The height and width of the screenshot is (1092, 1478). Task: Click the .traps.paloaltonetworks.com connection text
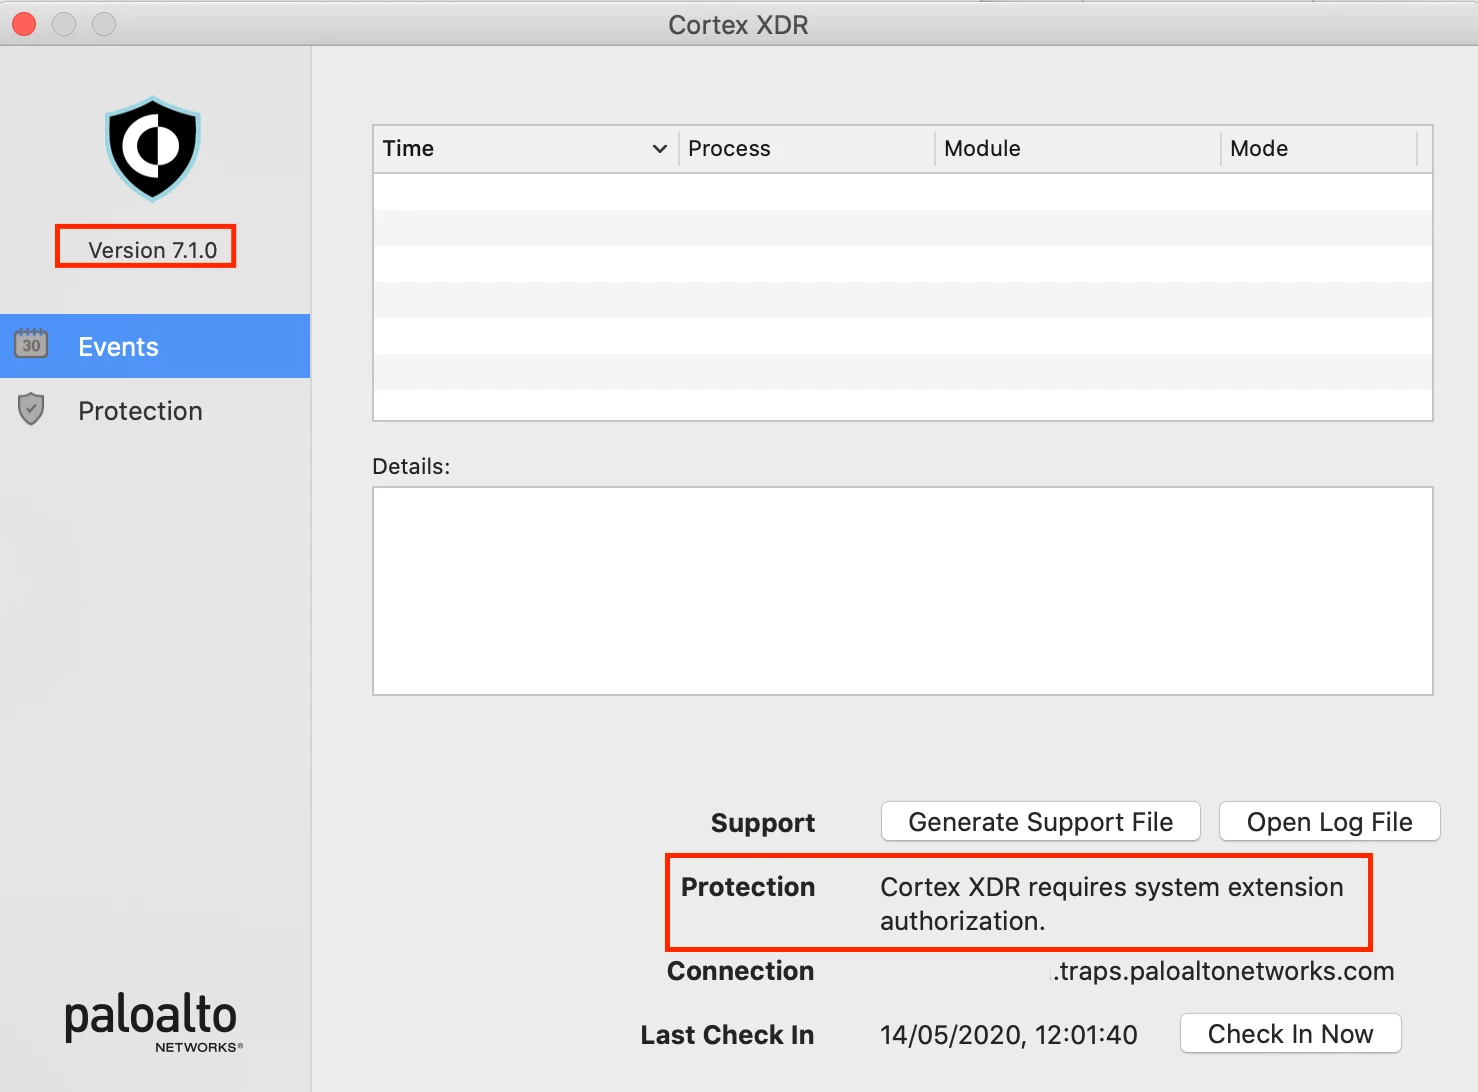coord(1222,971)
